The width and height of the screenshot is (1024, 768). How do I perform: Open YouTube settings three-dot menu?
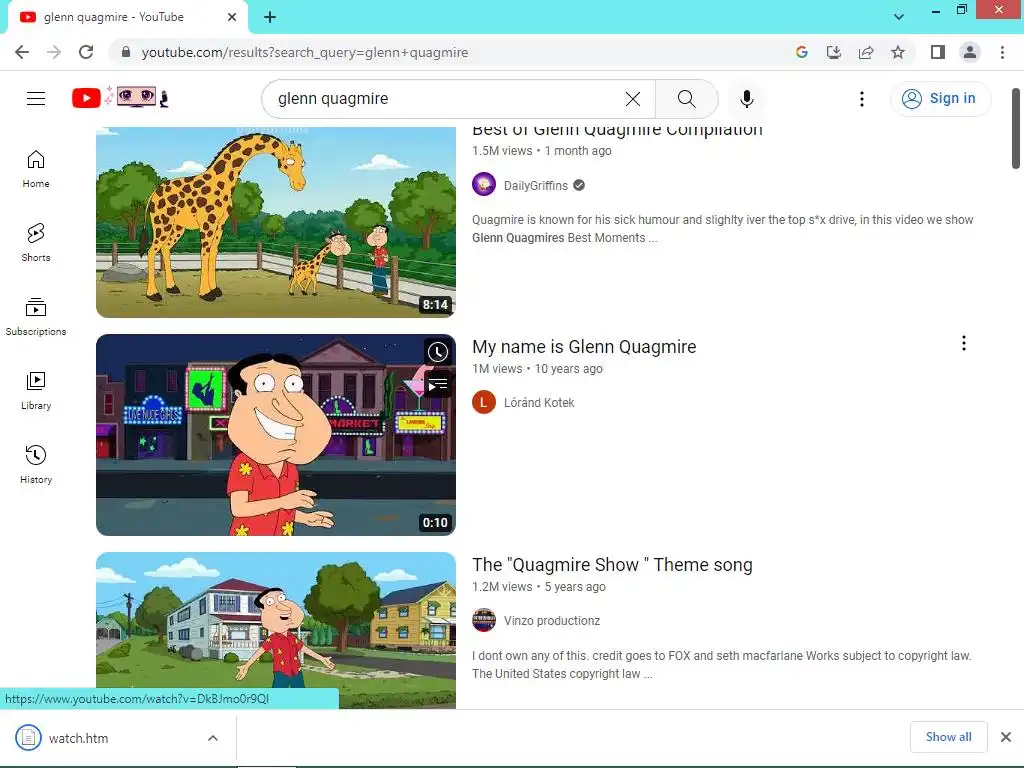(x=862, y=99)
